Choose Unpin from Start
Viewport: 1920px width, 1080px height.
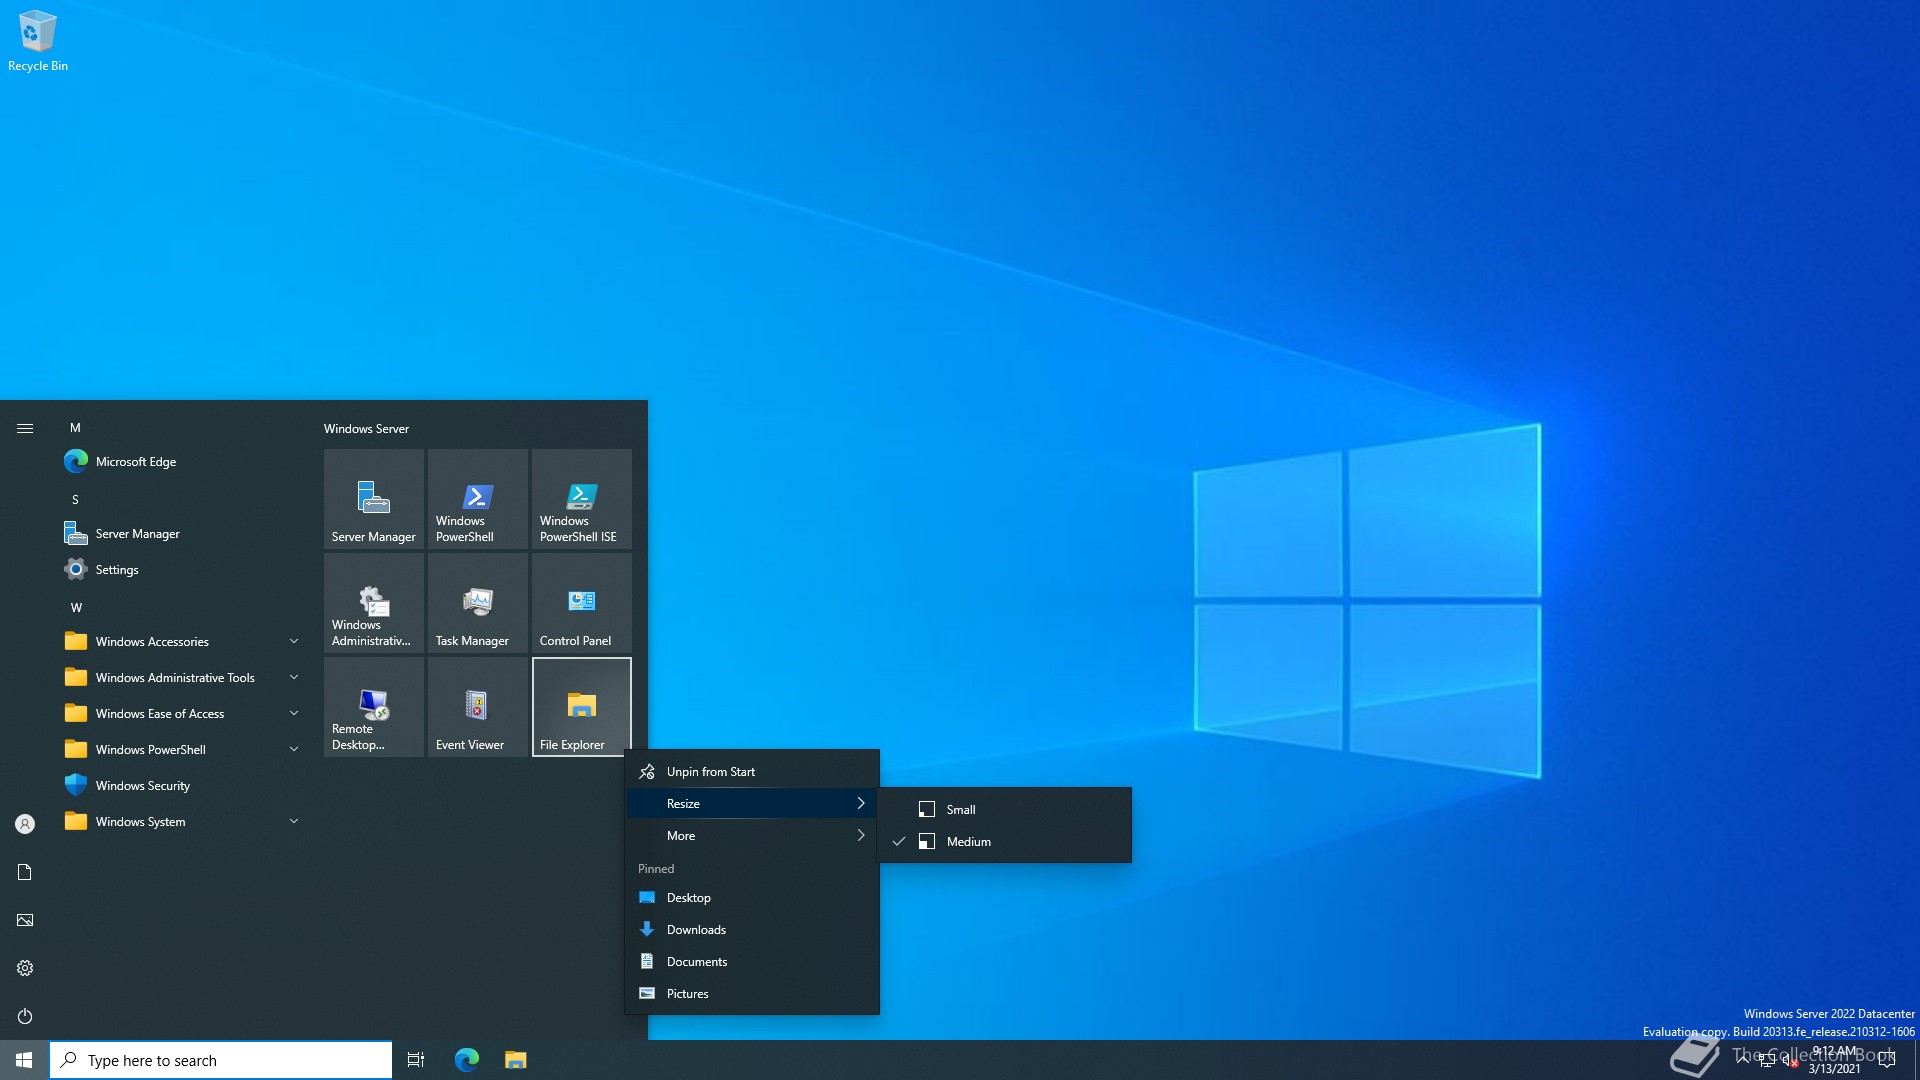point(752,771)
